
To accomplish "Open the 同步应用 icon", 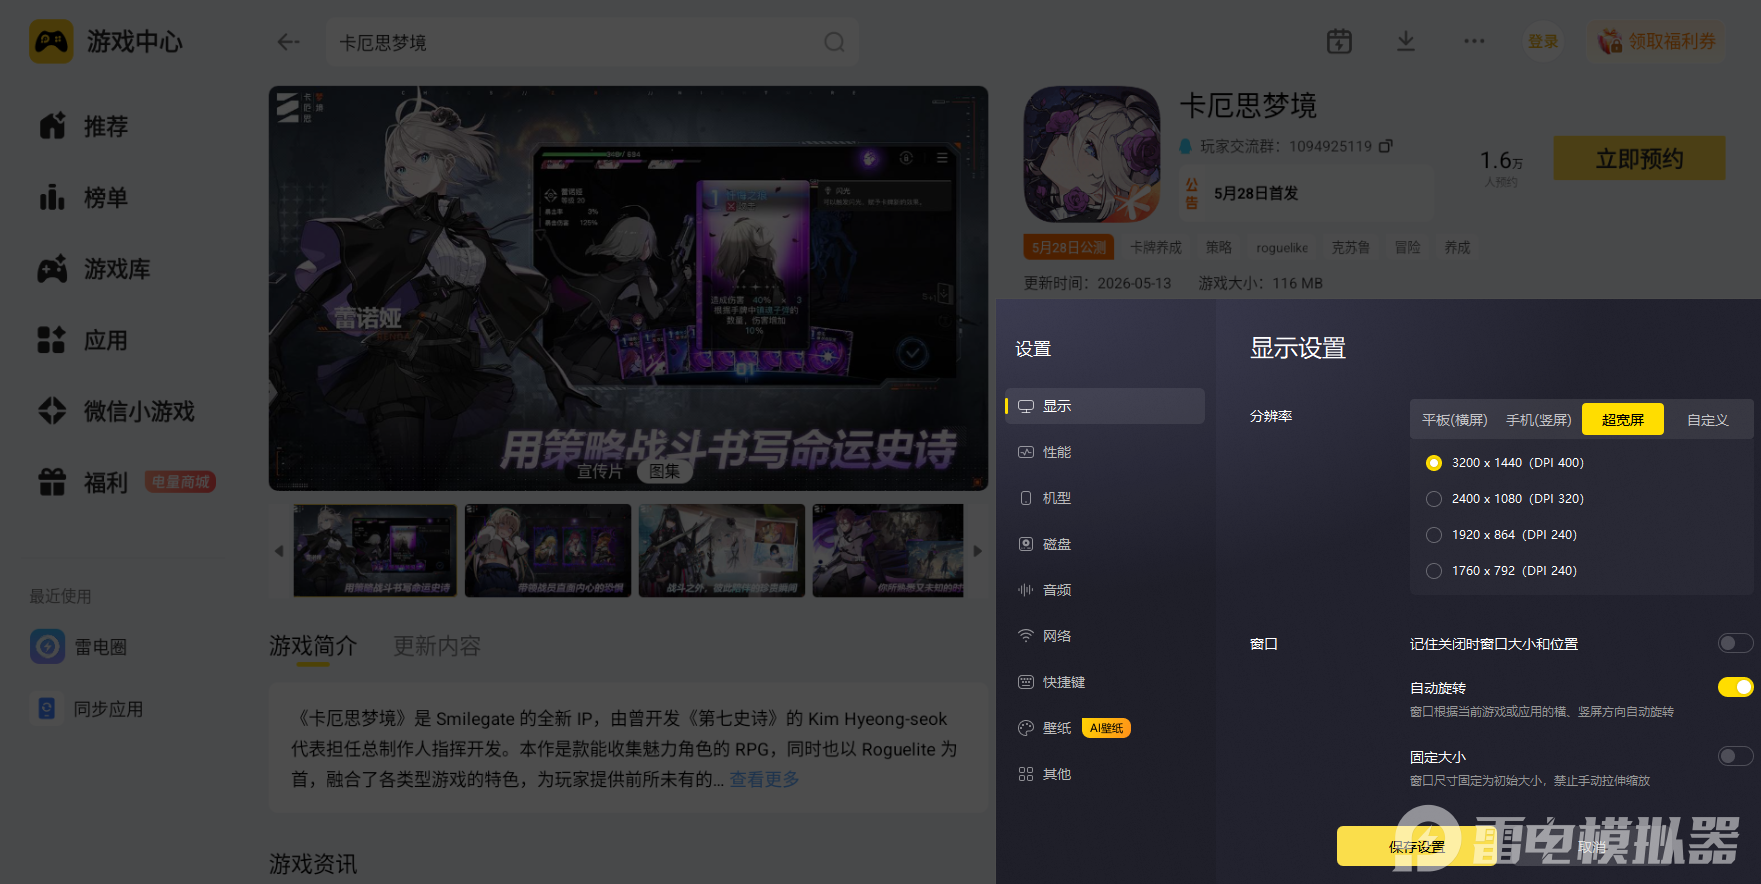I will click(47, 708).
